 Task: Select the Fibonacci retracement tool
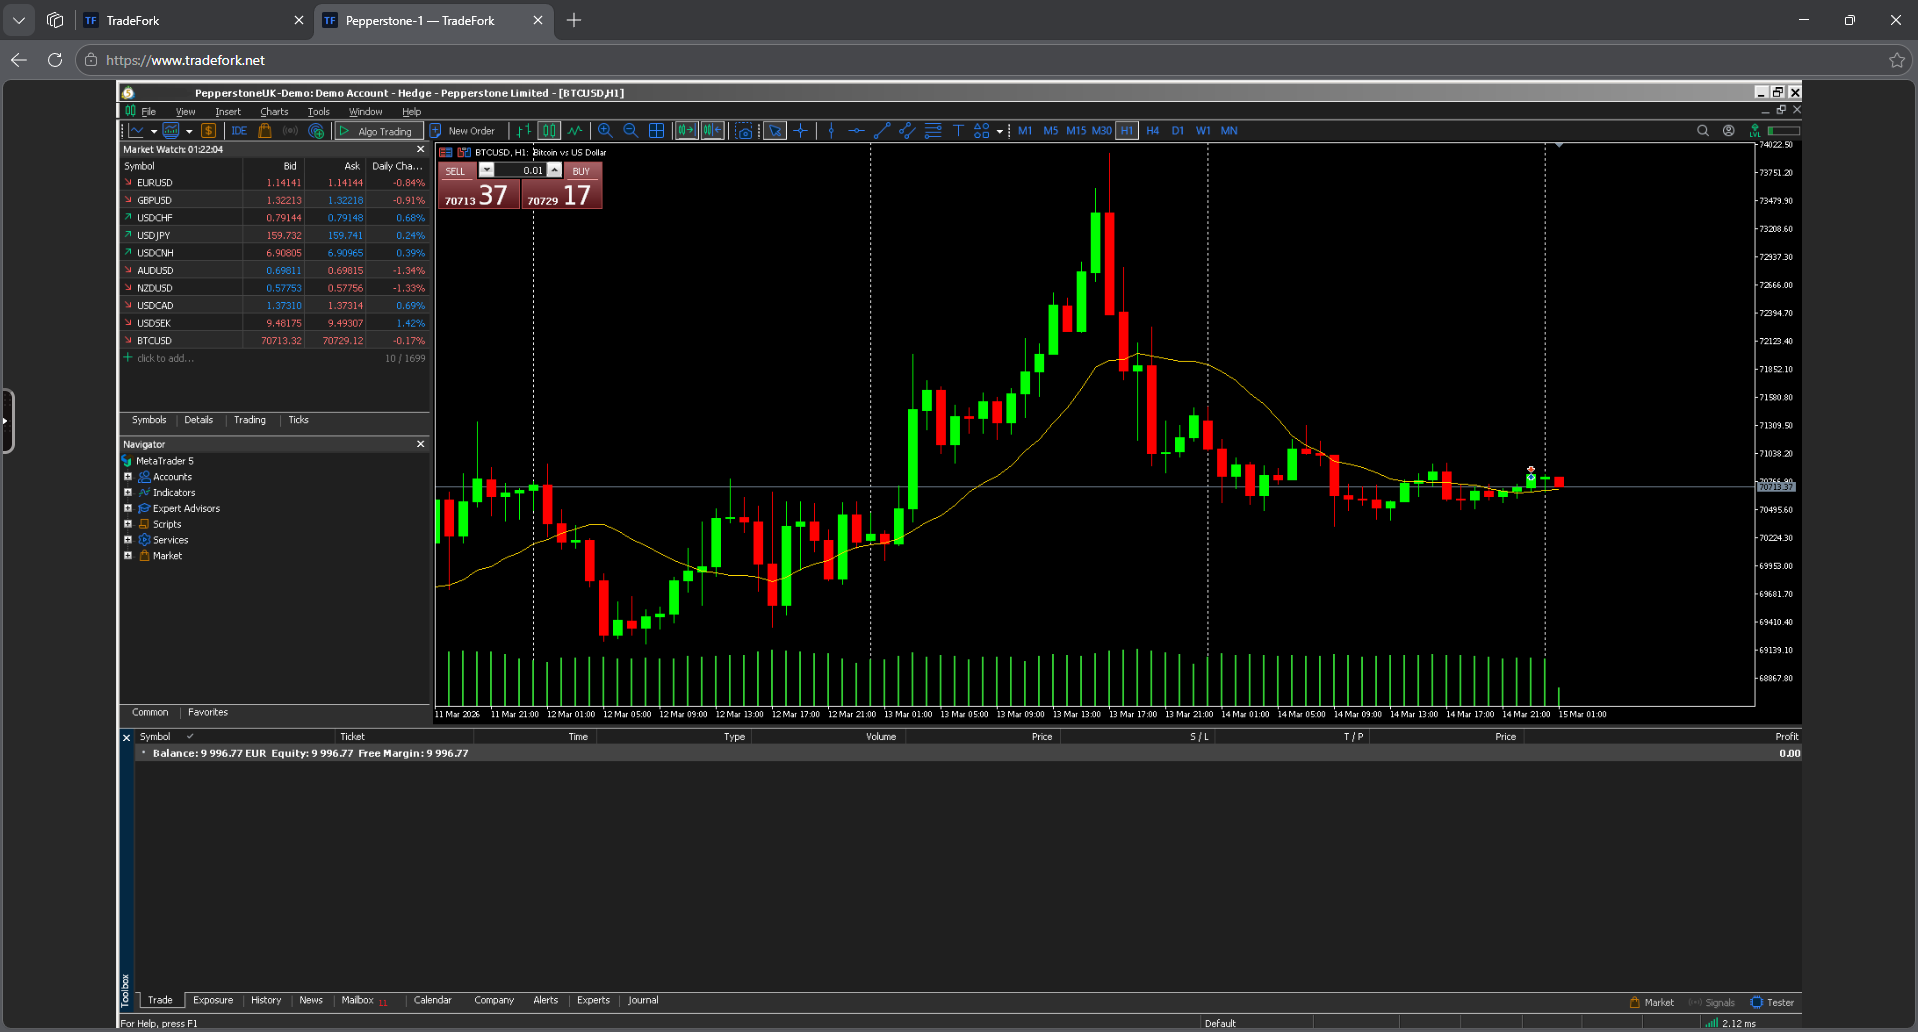point(933,131)
